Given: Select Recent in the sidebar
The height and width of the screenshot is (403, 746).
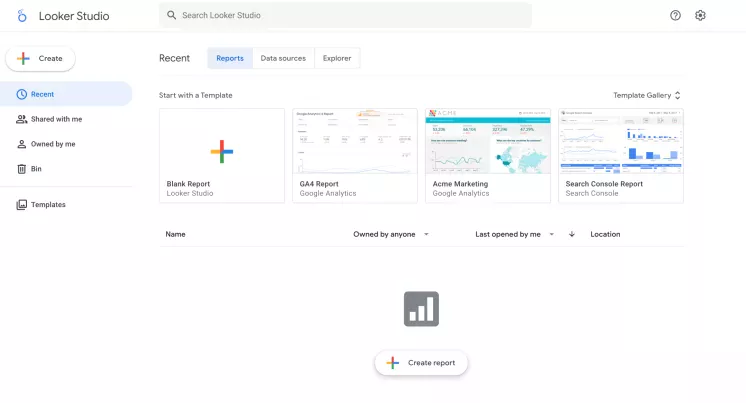Looking at the screenshot, I should click(66, 94).
